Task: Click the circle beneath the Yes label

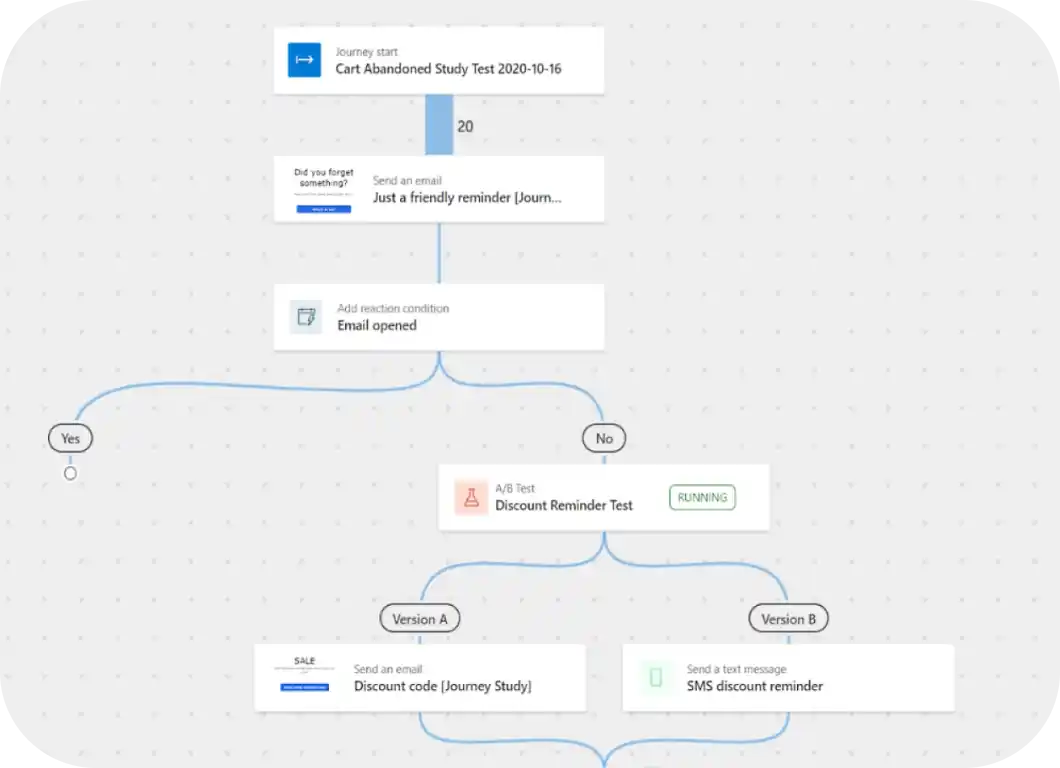Action: (x=70, y=473)
